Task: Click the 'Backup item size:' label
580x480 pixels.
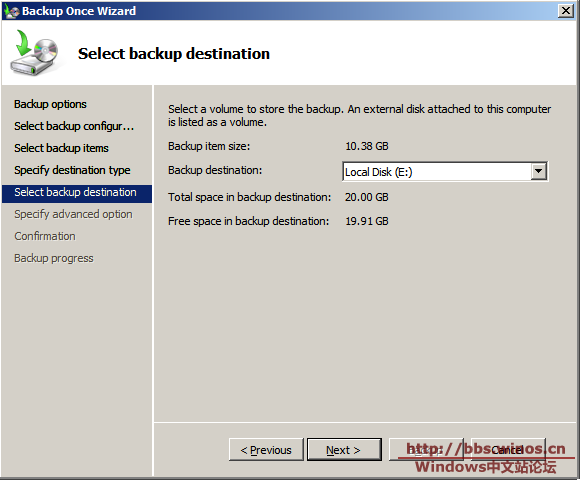Action: tap(209, 146)
